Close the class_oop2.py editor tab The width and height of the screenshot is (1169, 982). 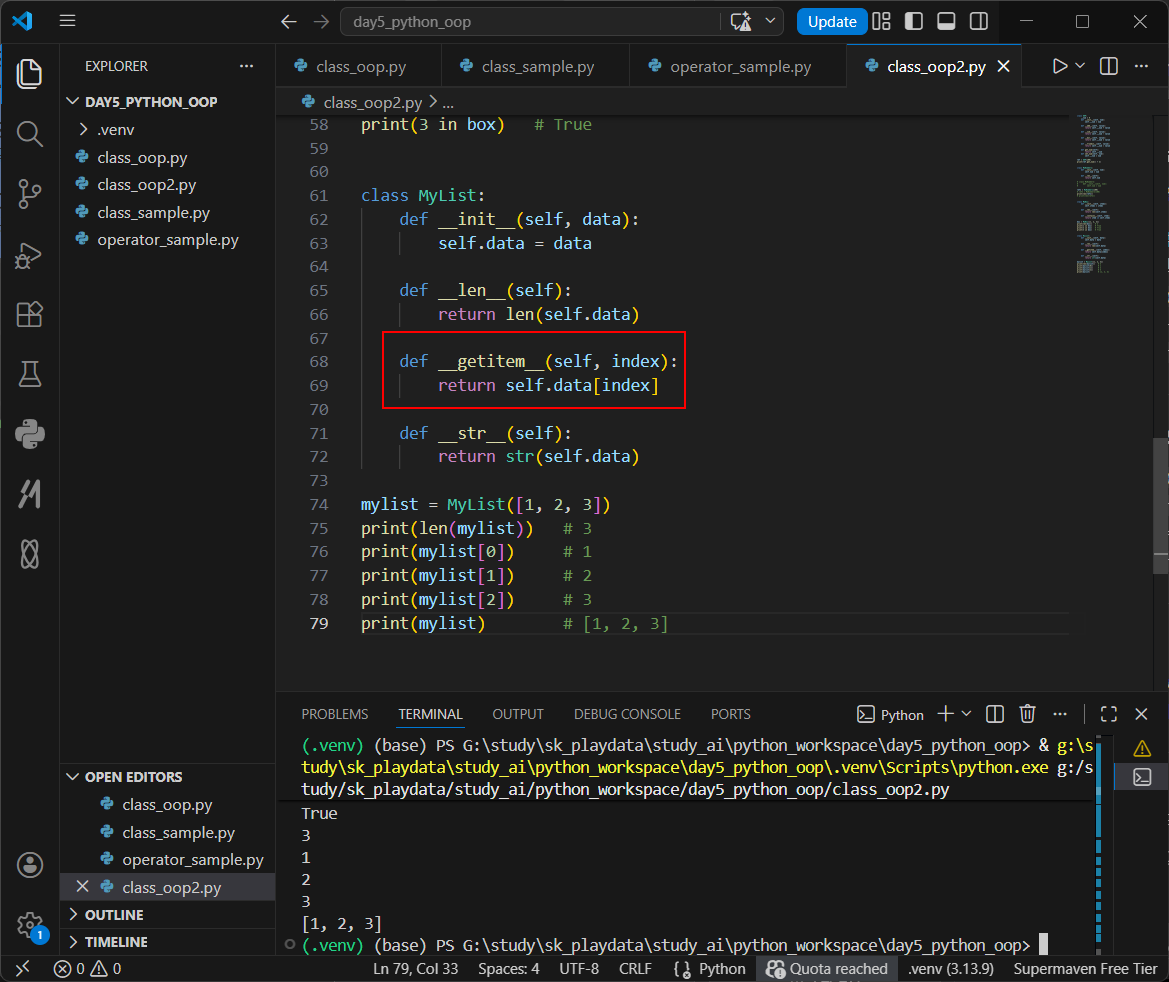[1003, 66]
